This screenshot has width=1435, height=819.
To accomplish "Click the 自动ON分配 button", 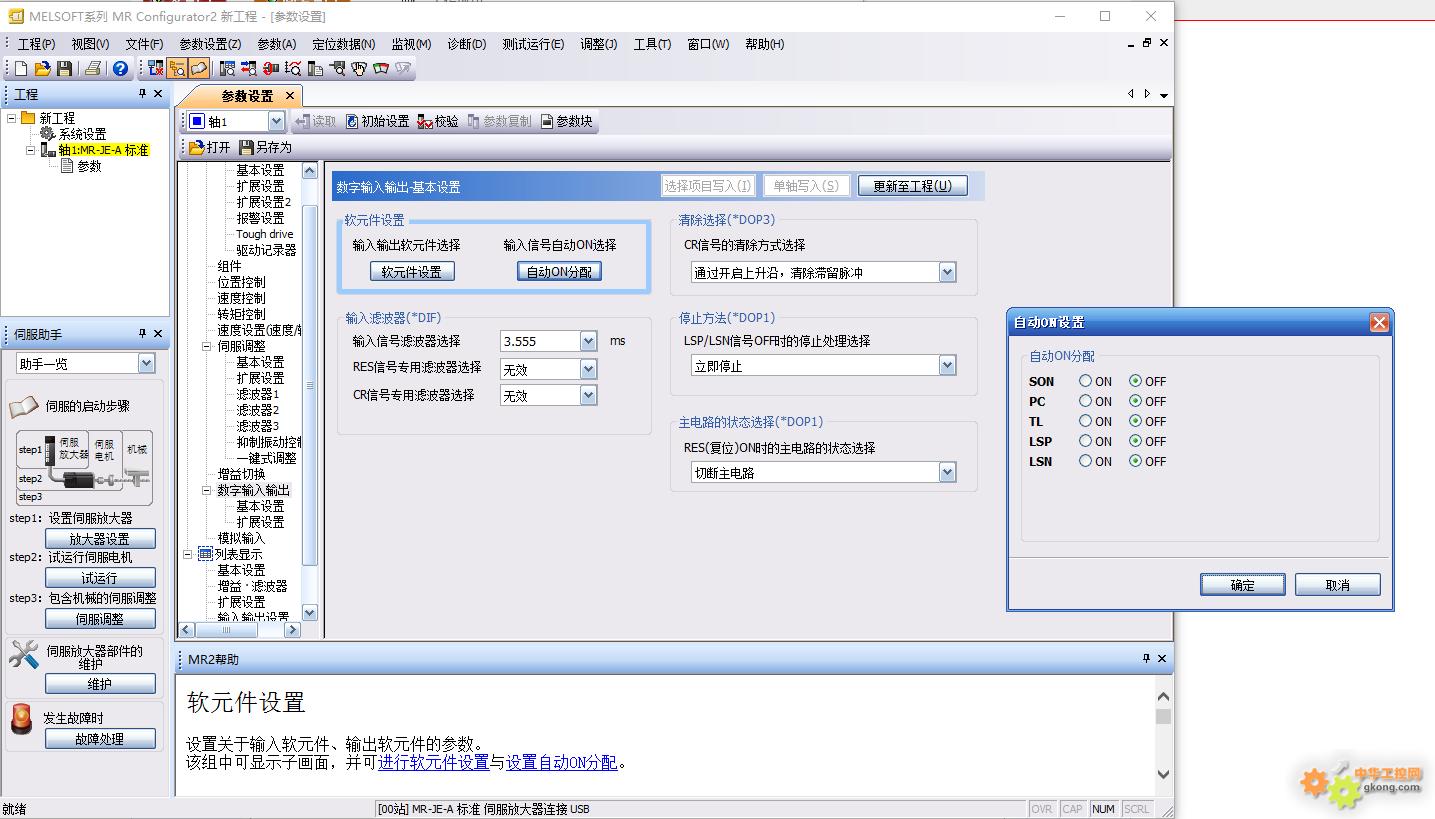I will pyautogui.click(x=559, y=271).
